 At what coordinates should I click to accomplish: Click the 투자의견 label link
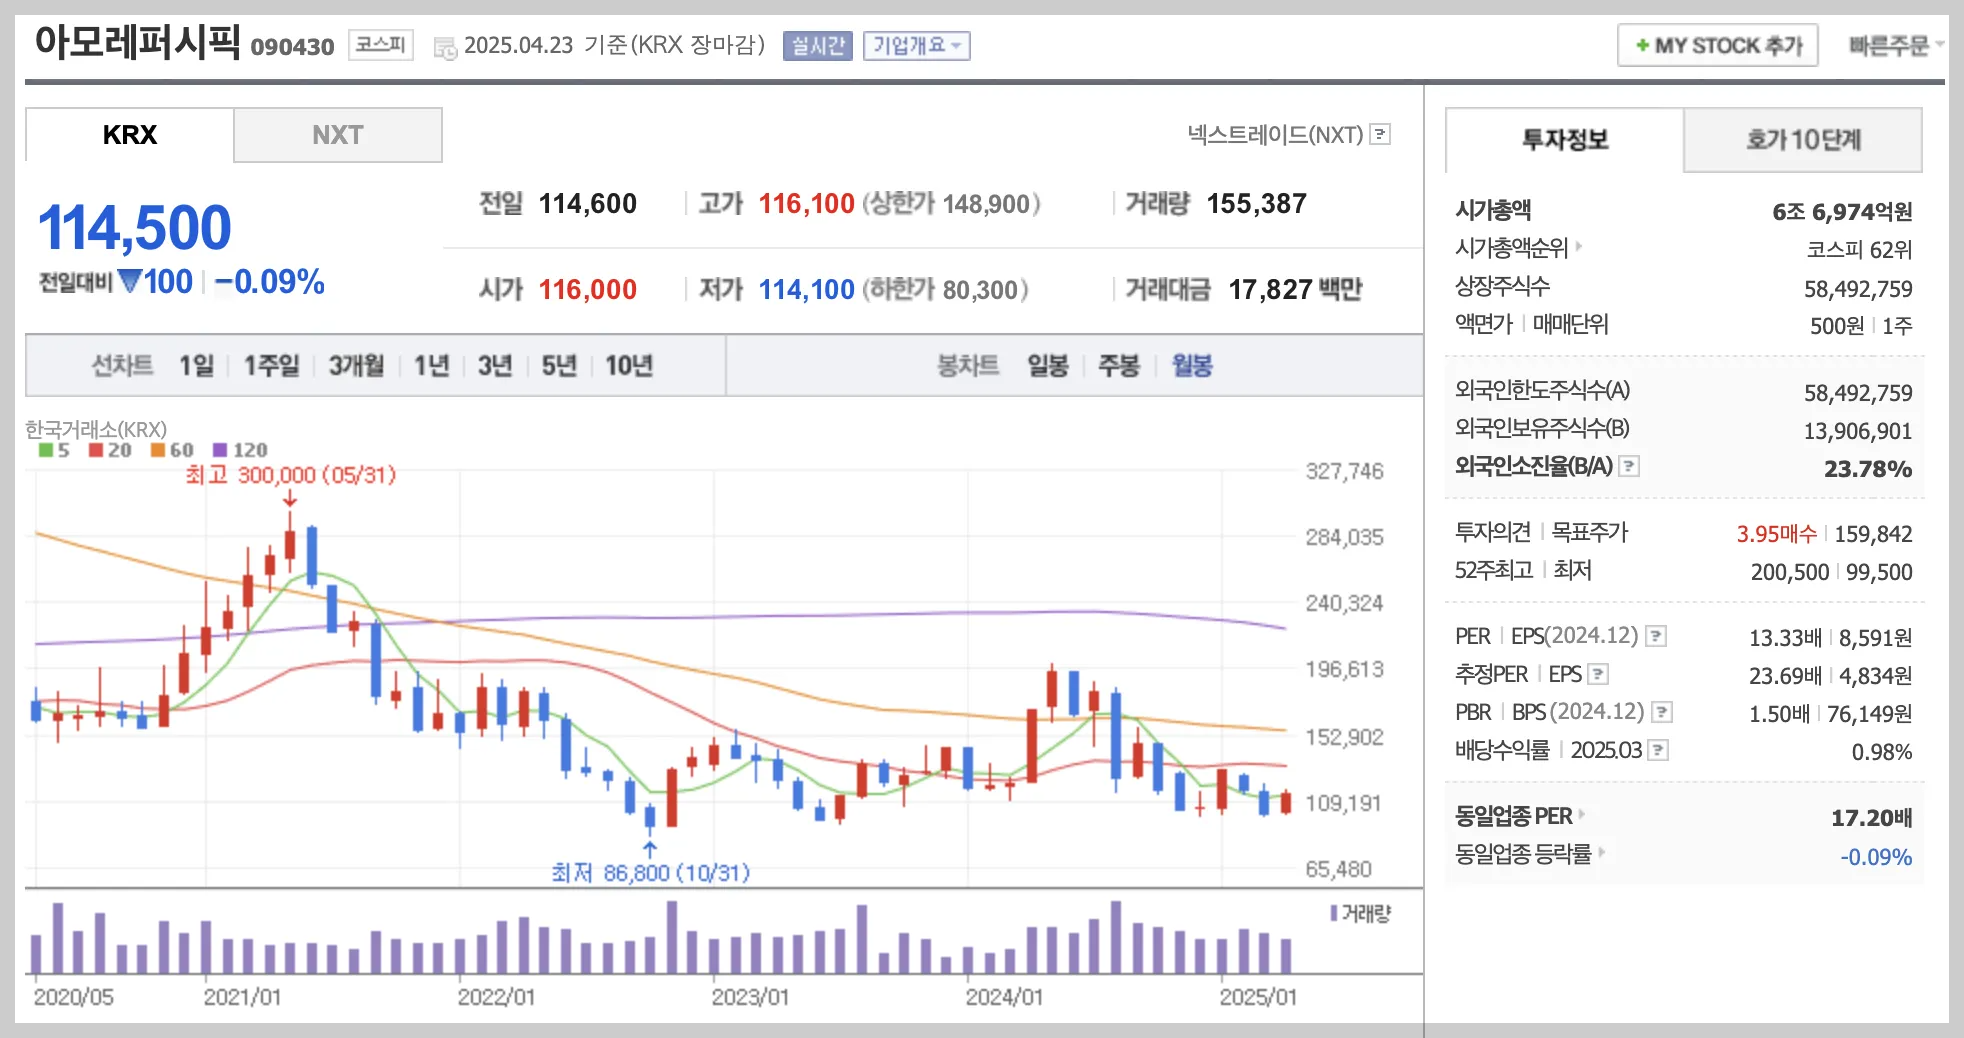1493,532
